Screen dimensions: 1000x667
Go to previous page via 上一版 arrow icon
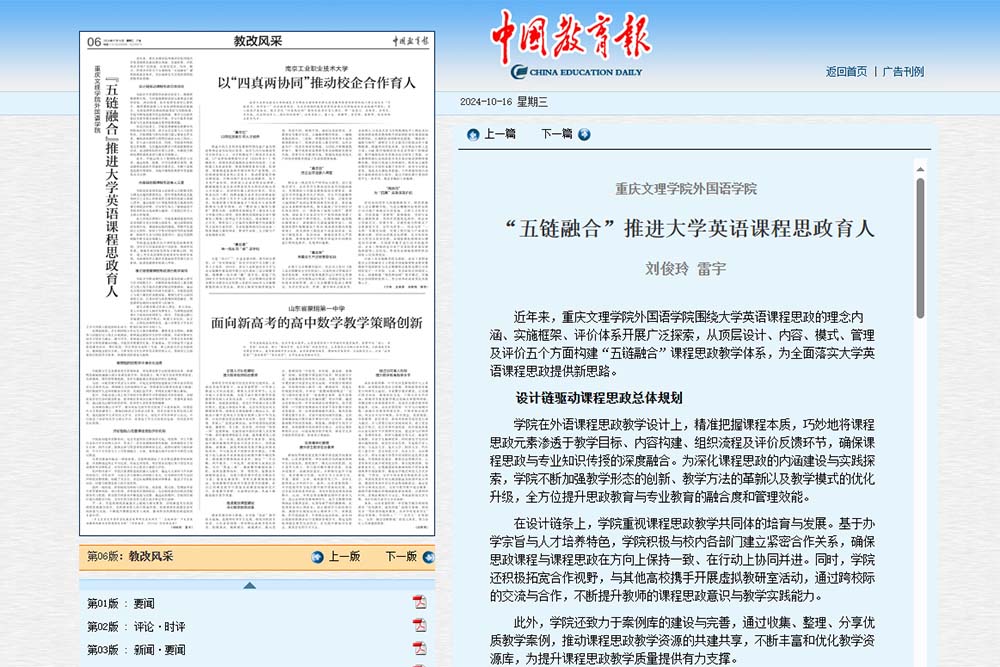click(x=317, y=557)
